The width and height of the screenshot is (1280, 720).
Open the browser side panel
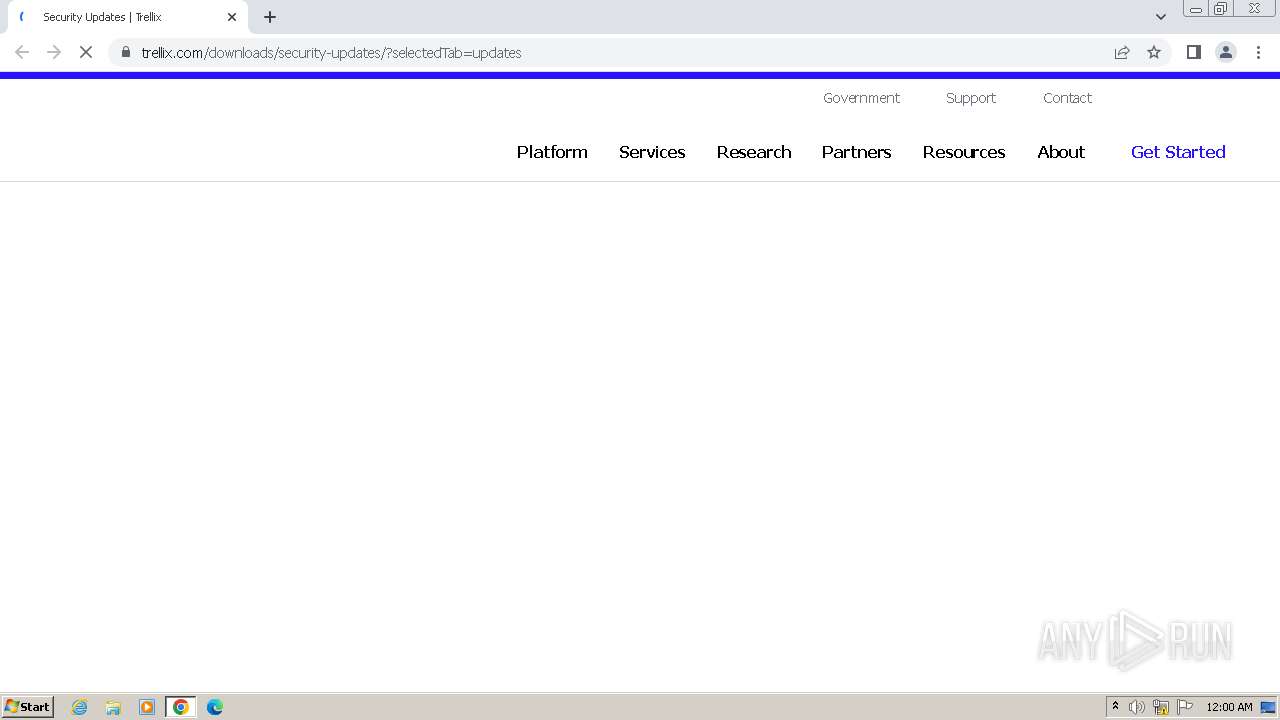click(1194, 52)
